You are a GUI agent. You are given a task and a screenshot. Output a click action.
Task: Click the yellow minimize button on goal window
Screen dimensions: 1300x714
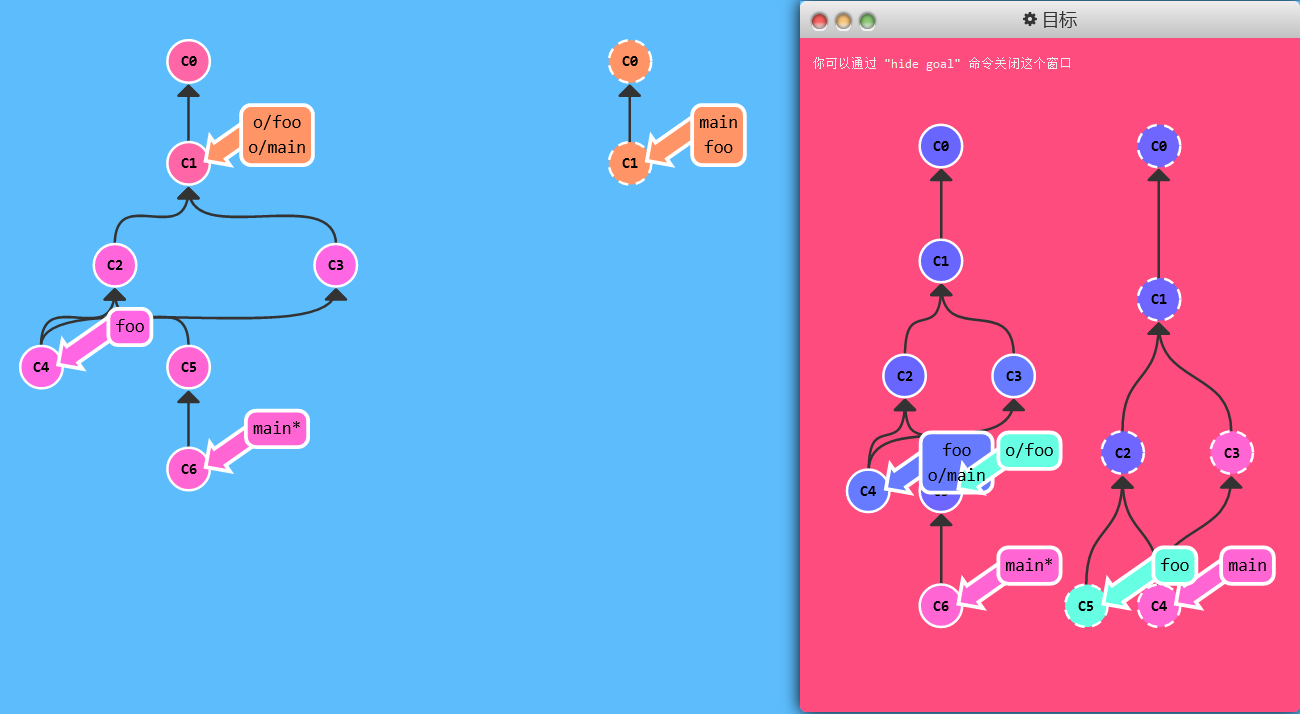843,21
